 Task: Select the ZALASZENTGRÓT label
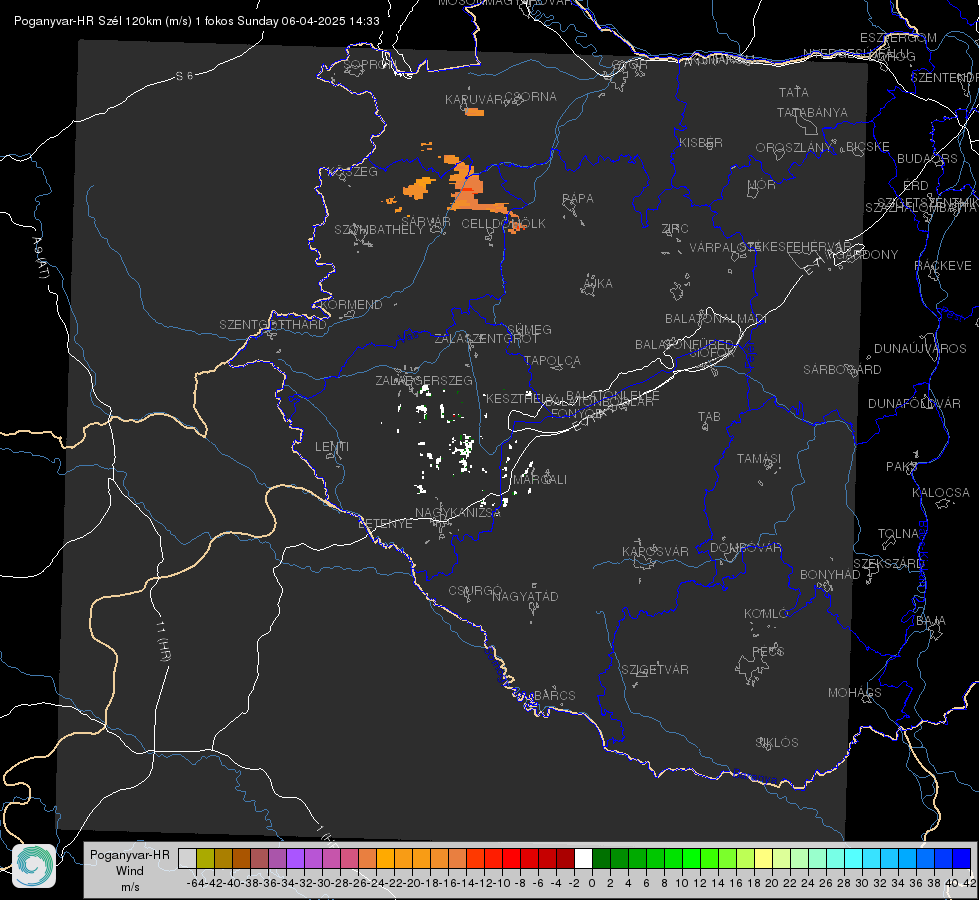click(x=486, y=339)
